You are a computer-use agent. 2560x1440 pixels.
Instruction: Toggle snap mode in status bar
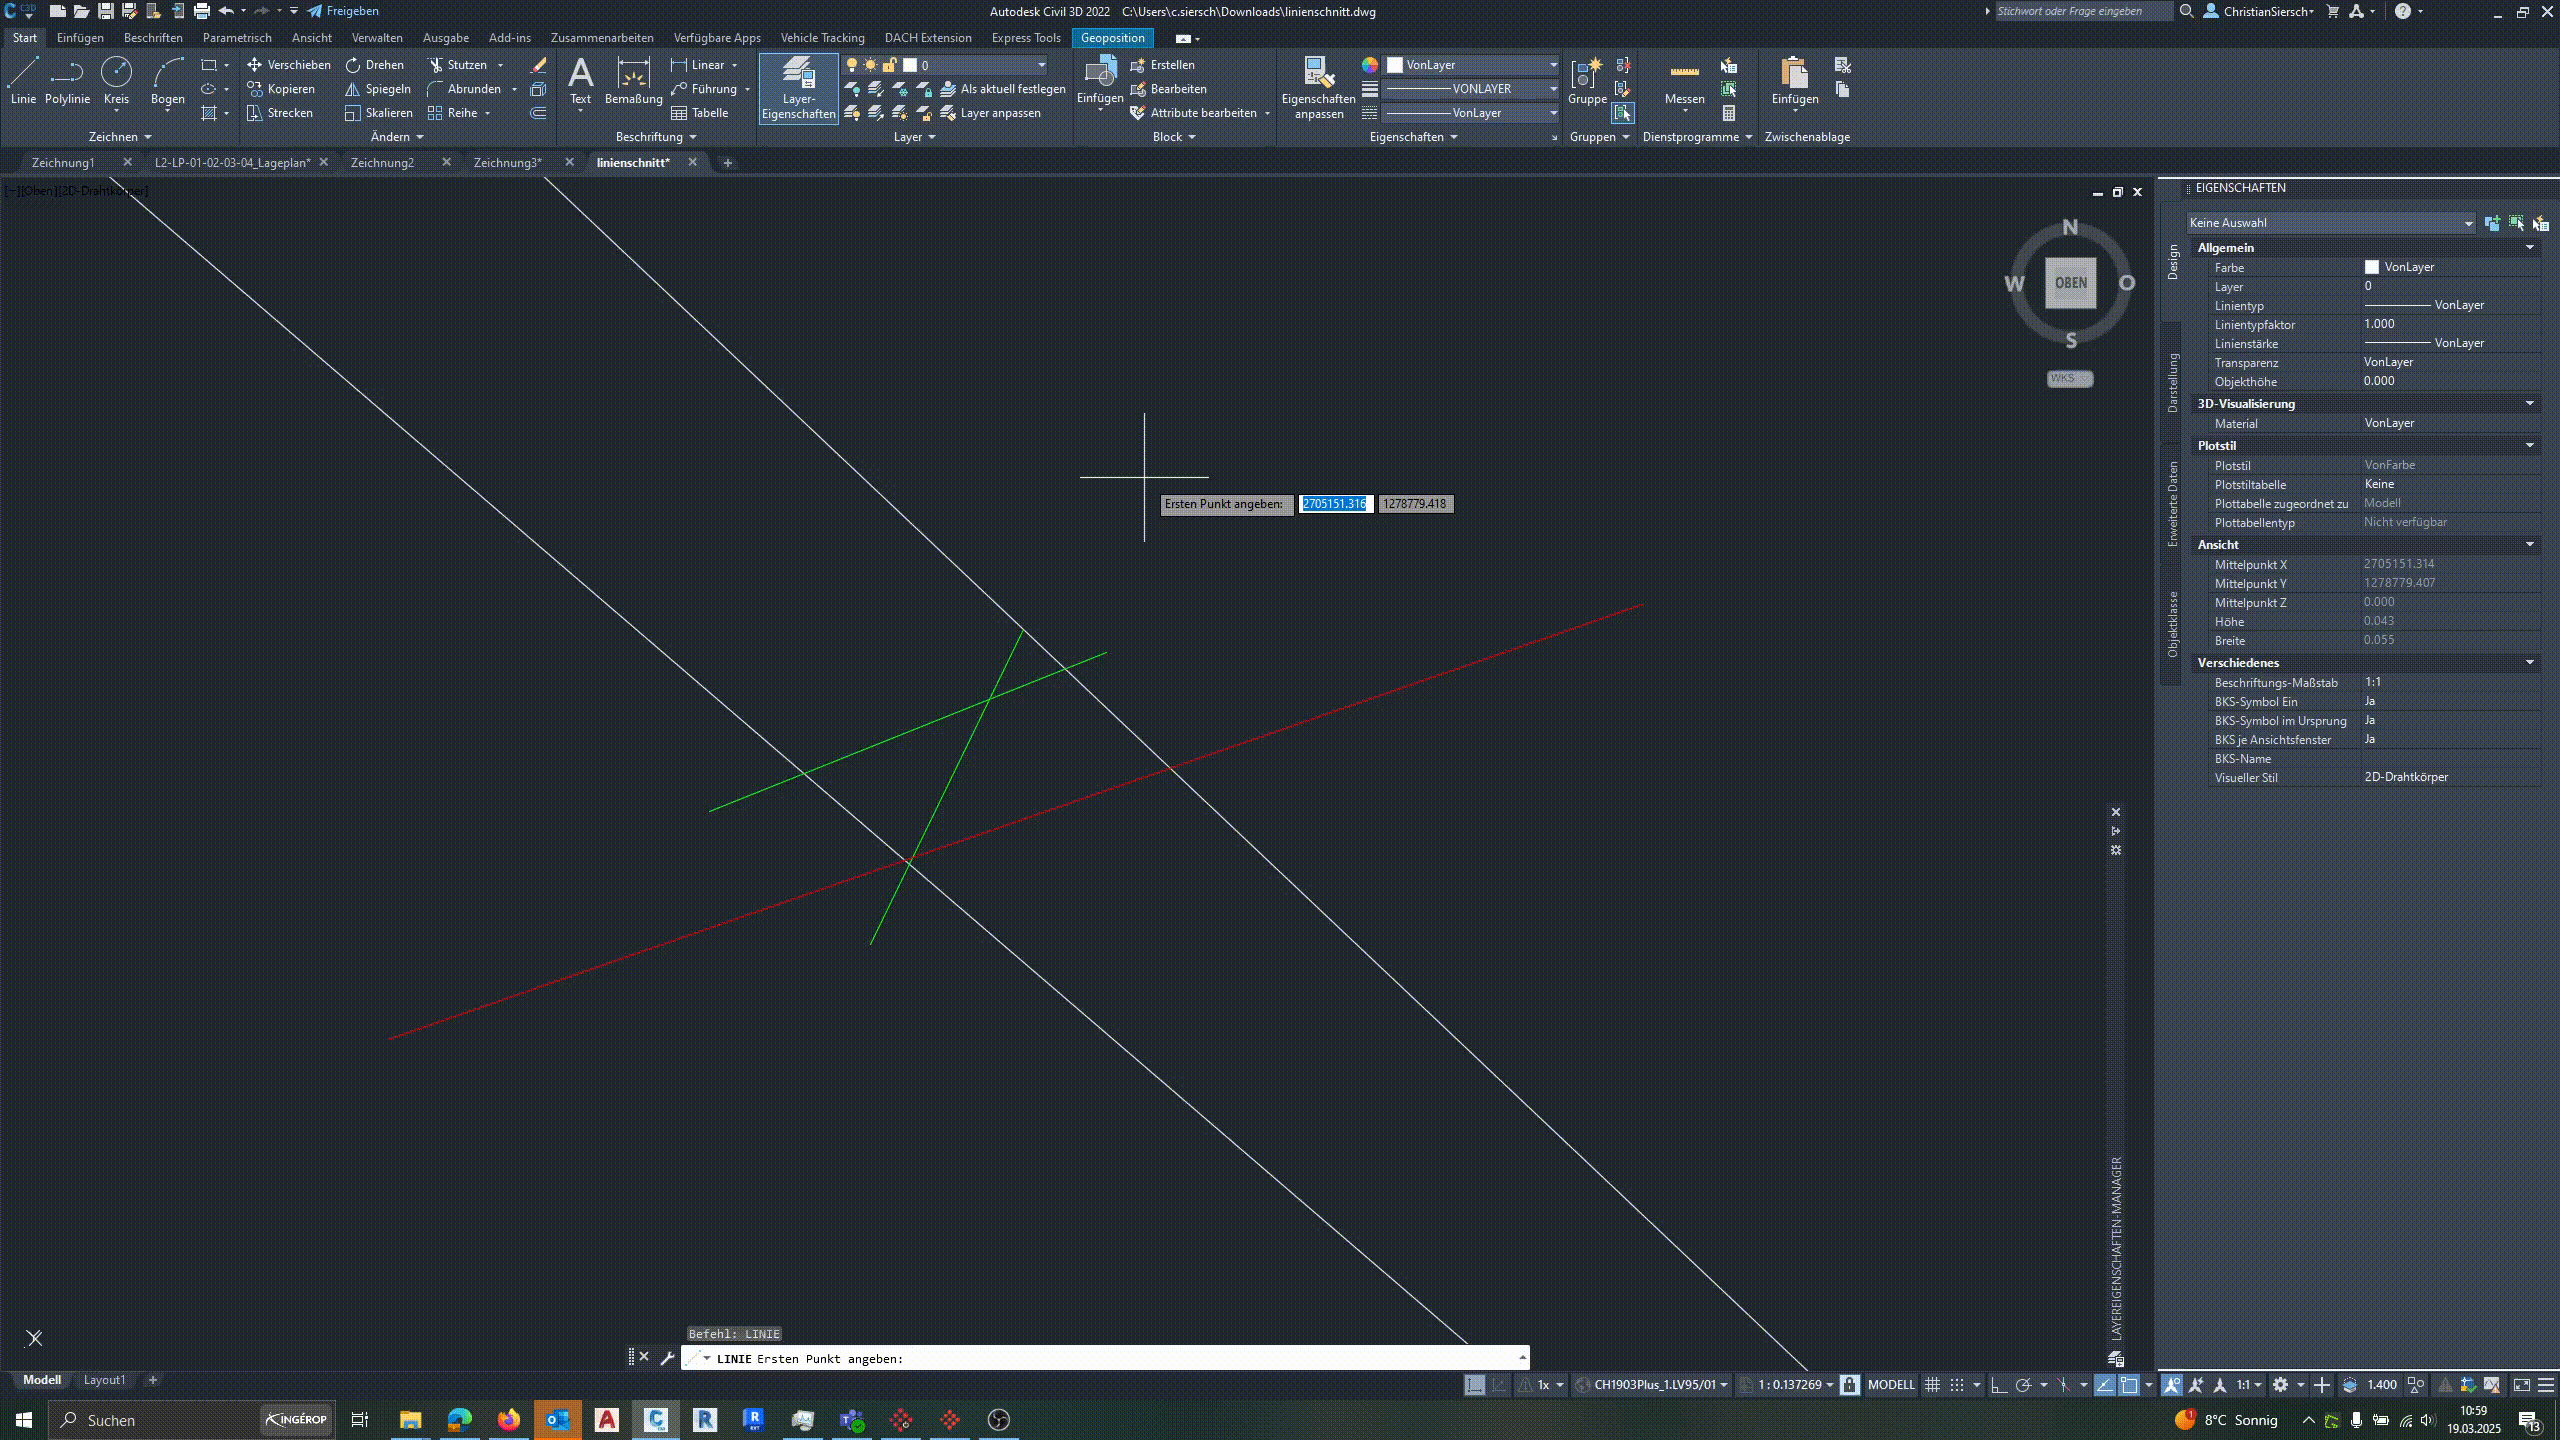click(x=1957, y=1385)
